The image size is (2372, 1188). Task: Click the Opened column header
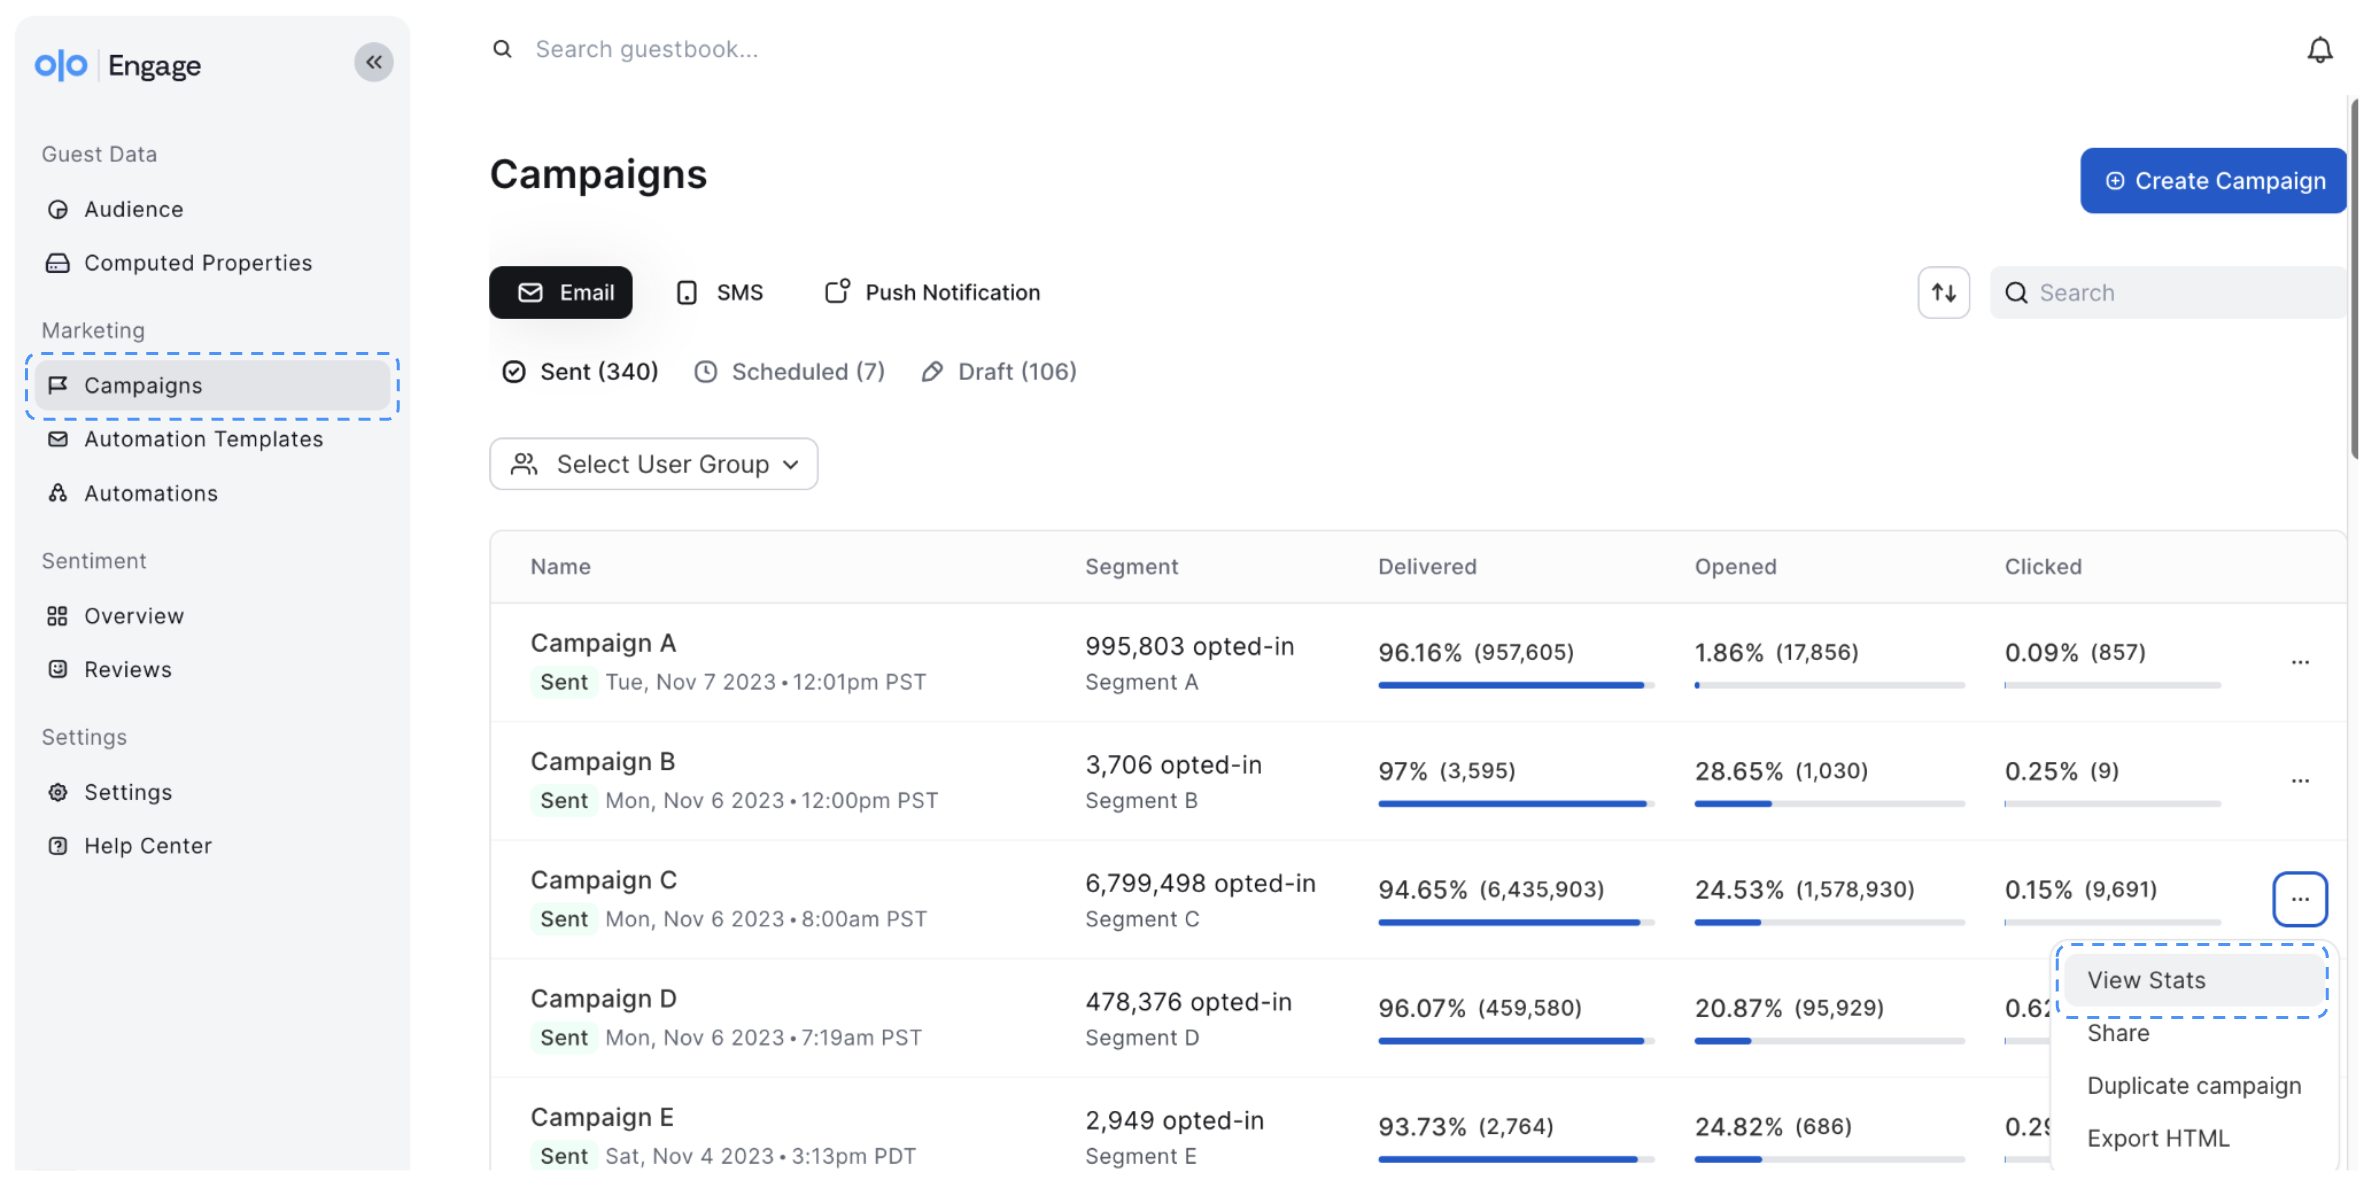[x=1735, y=567]
